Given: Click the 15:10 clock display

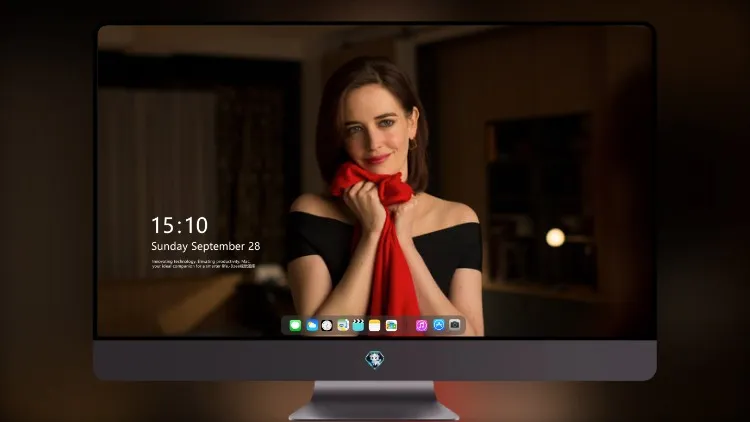Looking at the screenshot, I should point(179,225).
